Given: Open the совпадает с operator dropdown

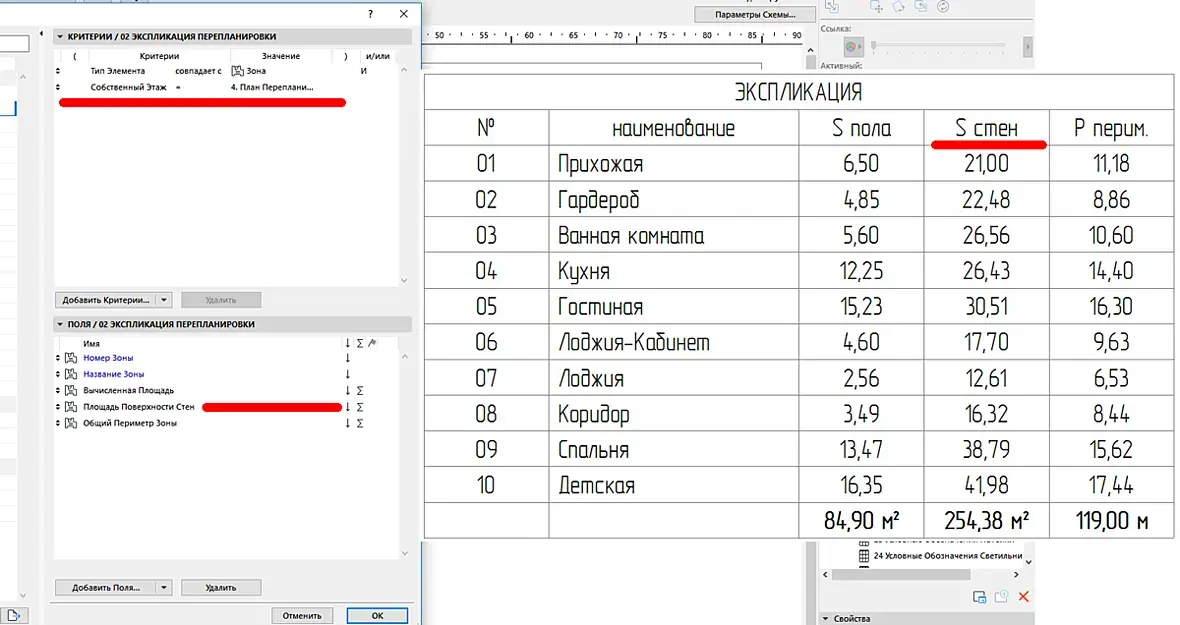Looking at the screenshot, I should pos(198,71).
